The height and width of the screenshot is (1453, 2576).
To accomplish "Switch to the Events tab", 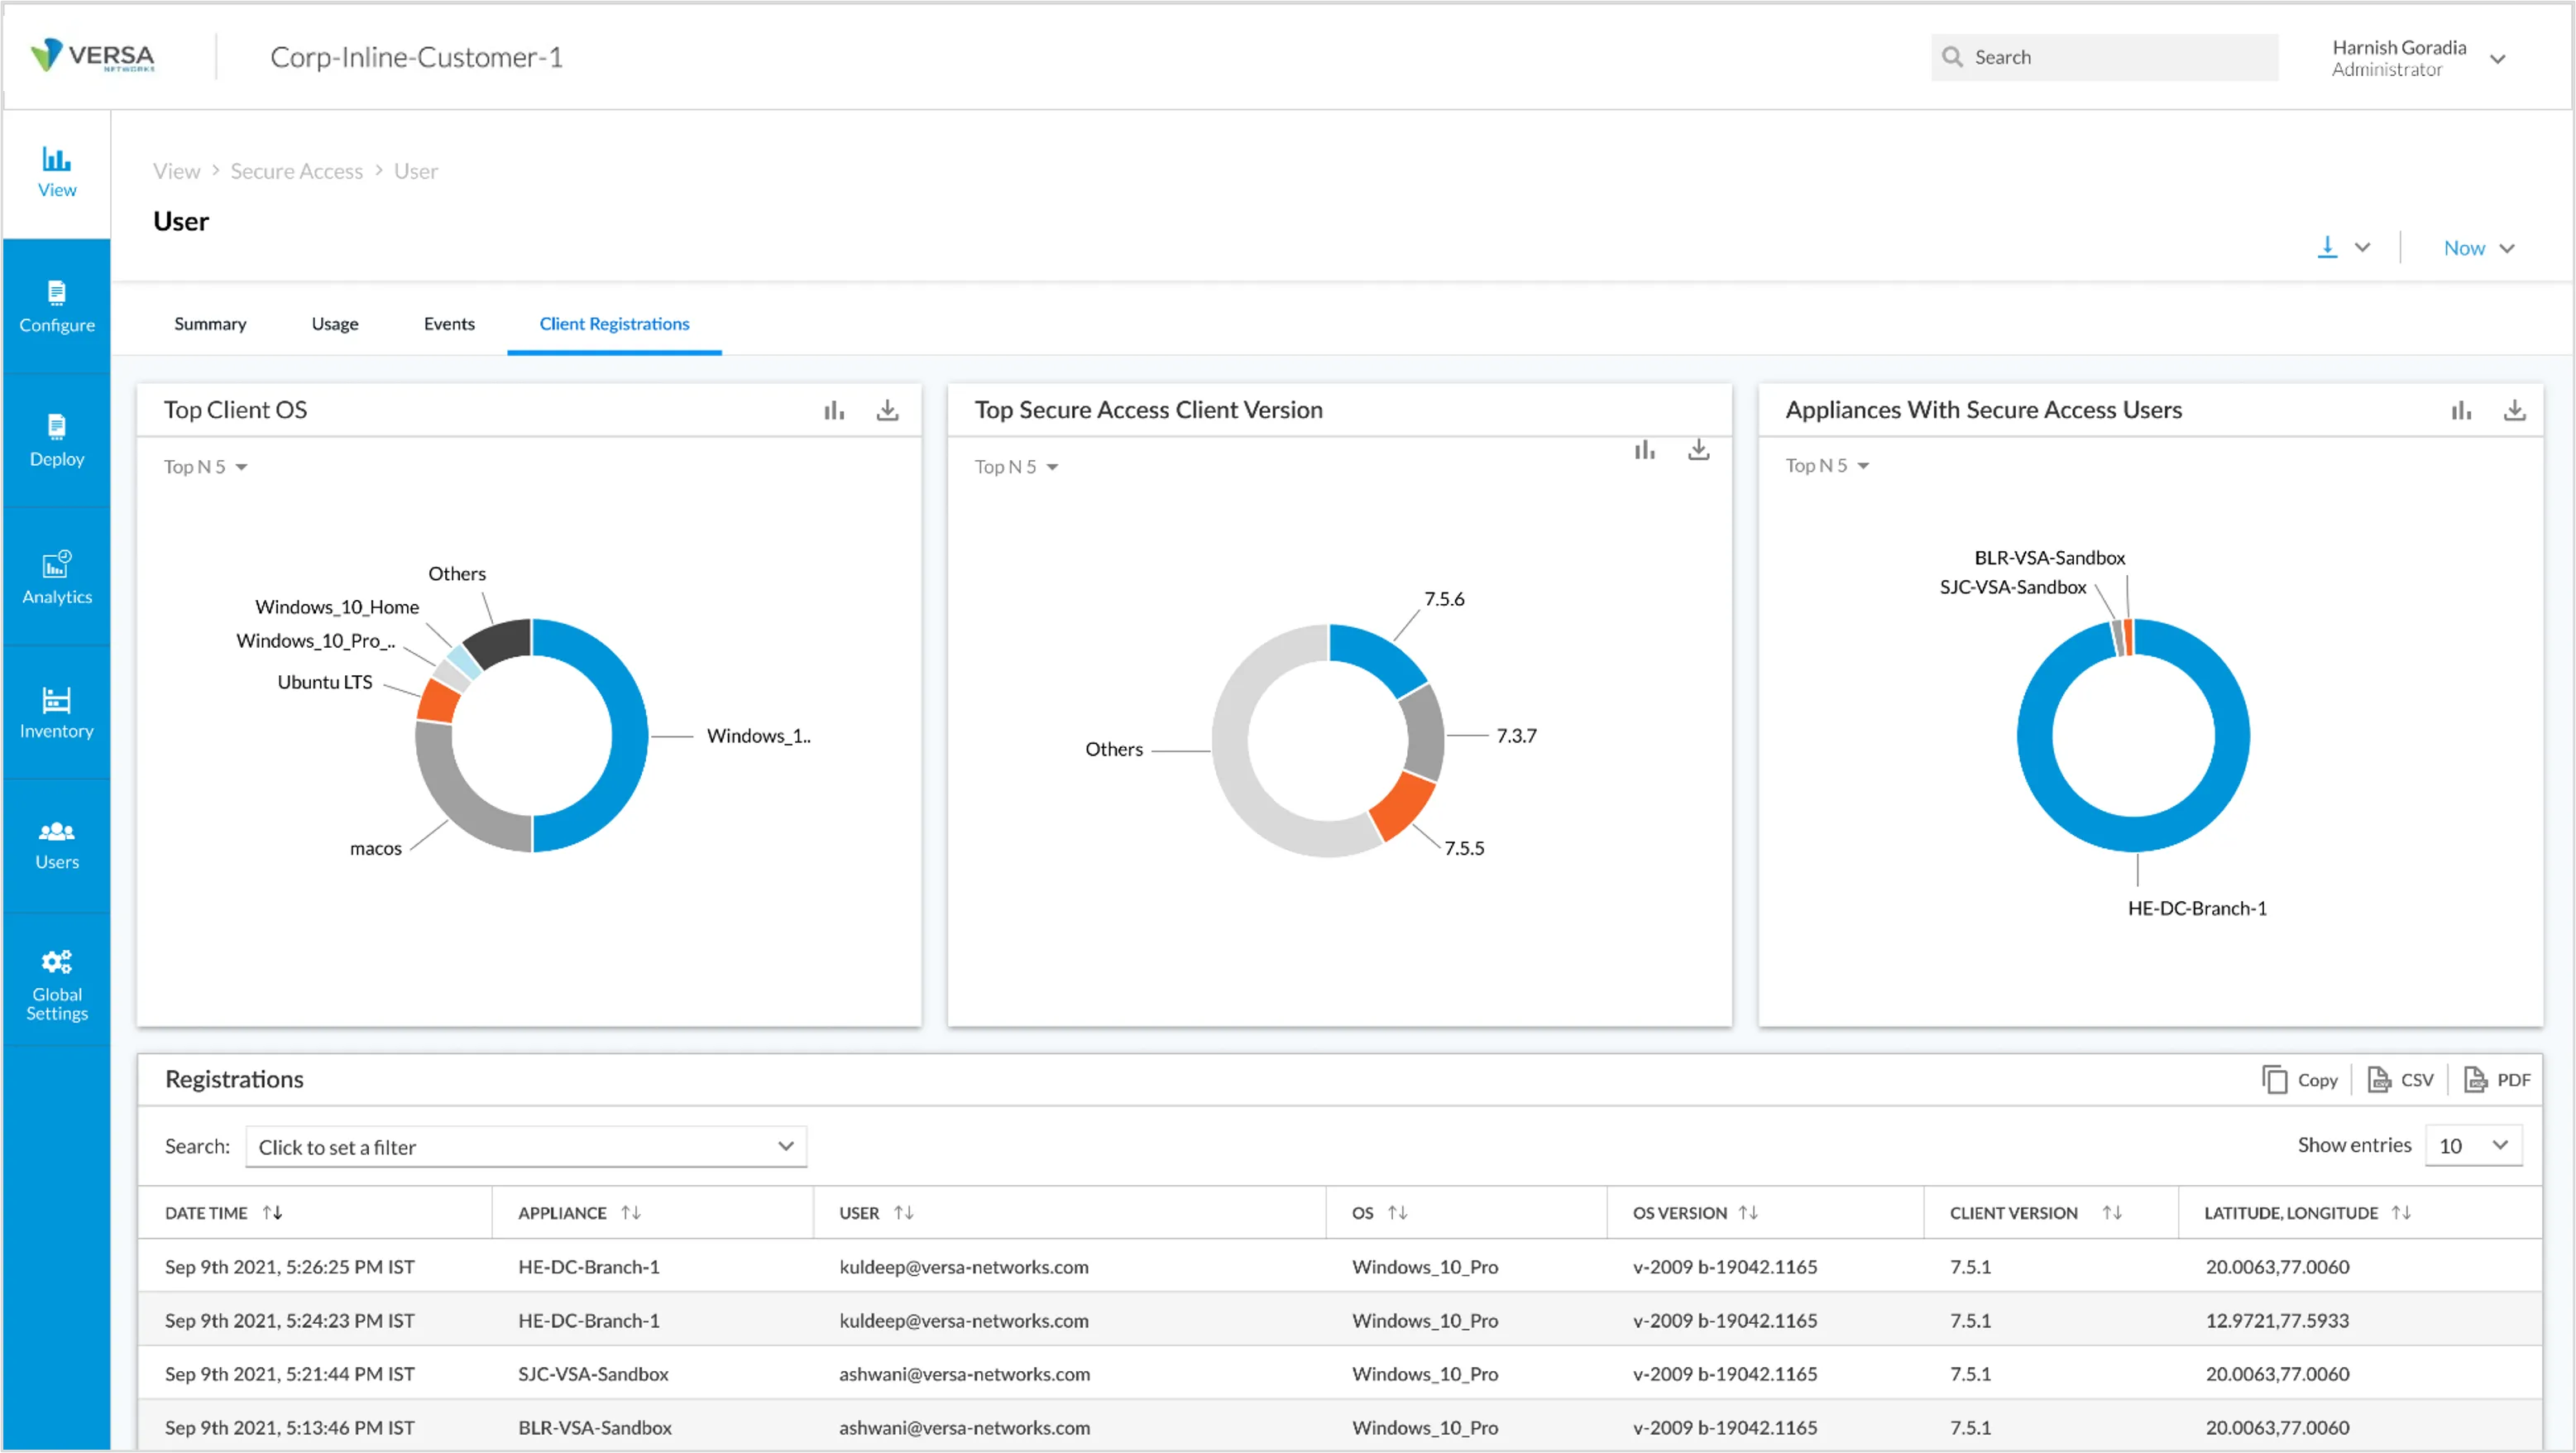I will (449, 323).
